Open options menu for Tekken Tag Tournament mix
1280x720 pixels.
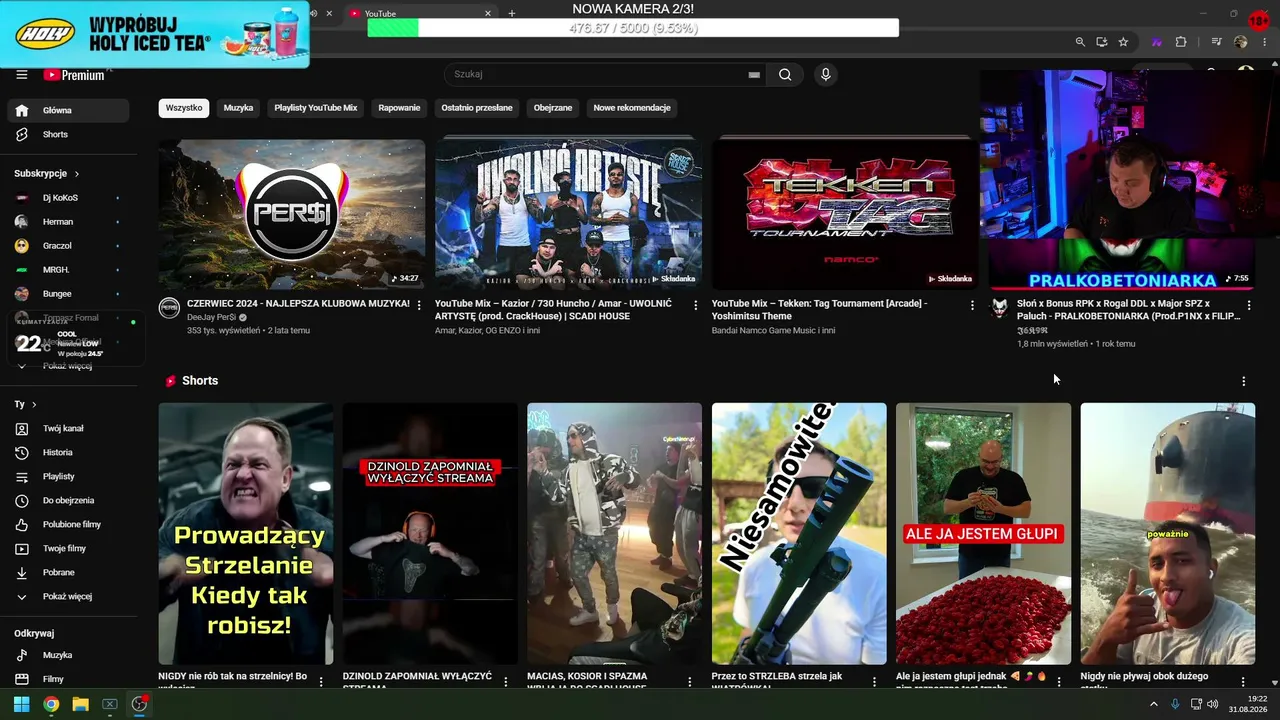[972, 305]
